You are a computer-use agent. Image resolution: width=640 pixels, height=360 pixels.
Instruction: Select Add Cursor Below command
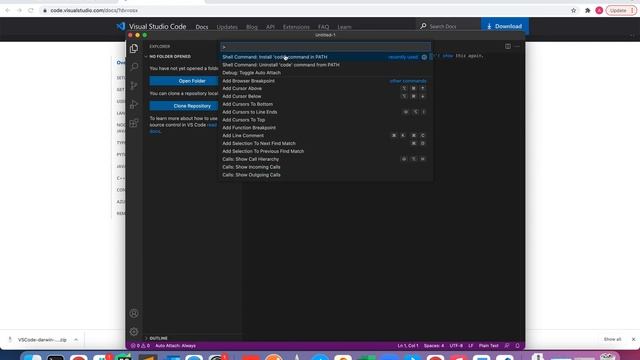pyautogui.click(x=325, y=96)
